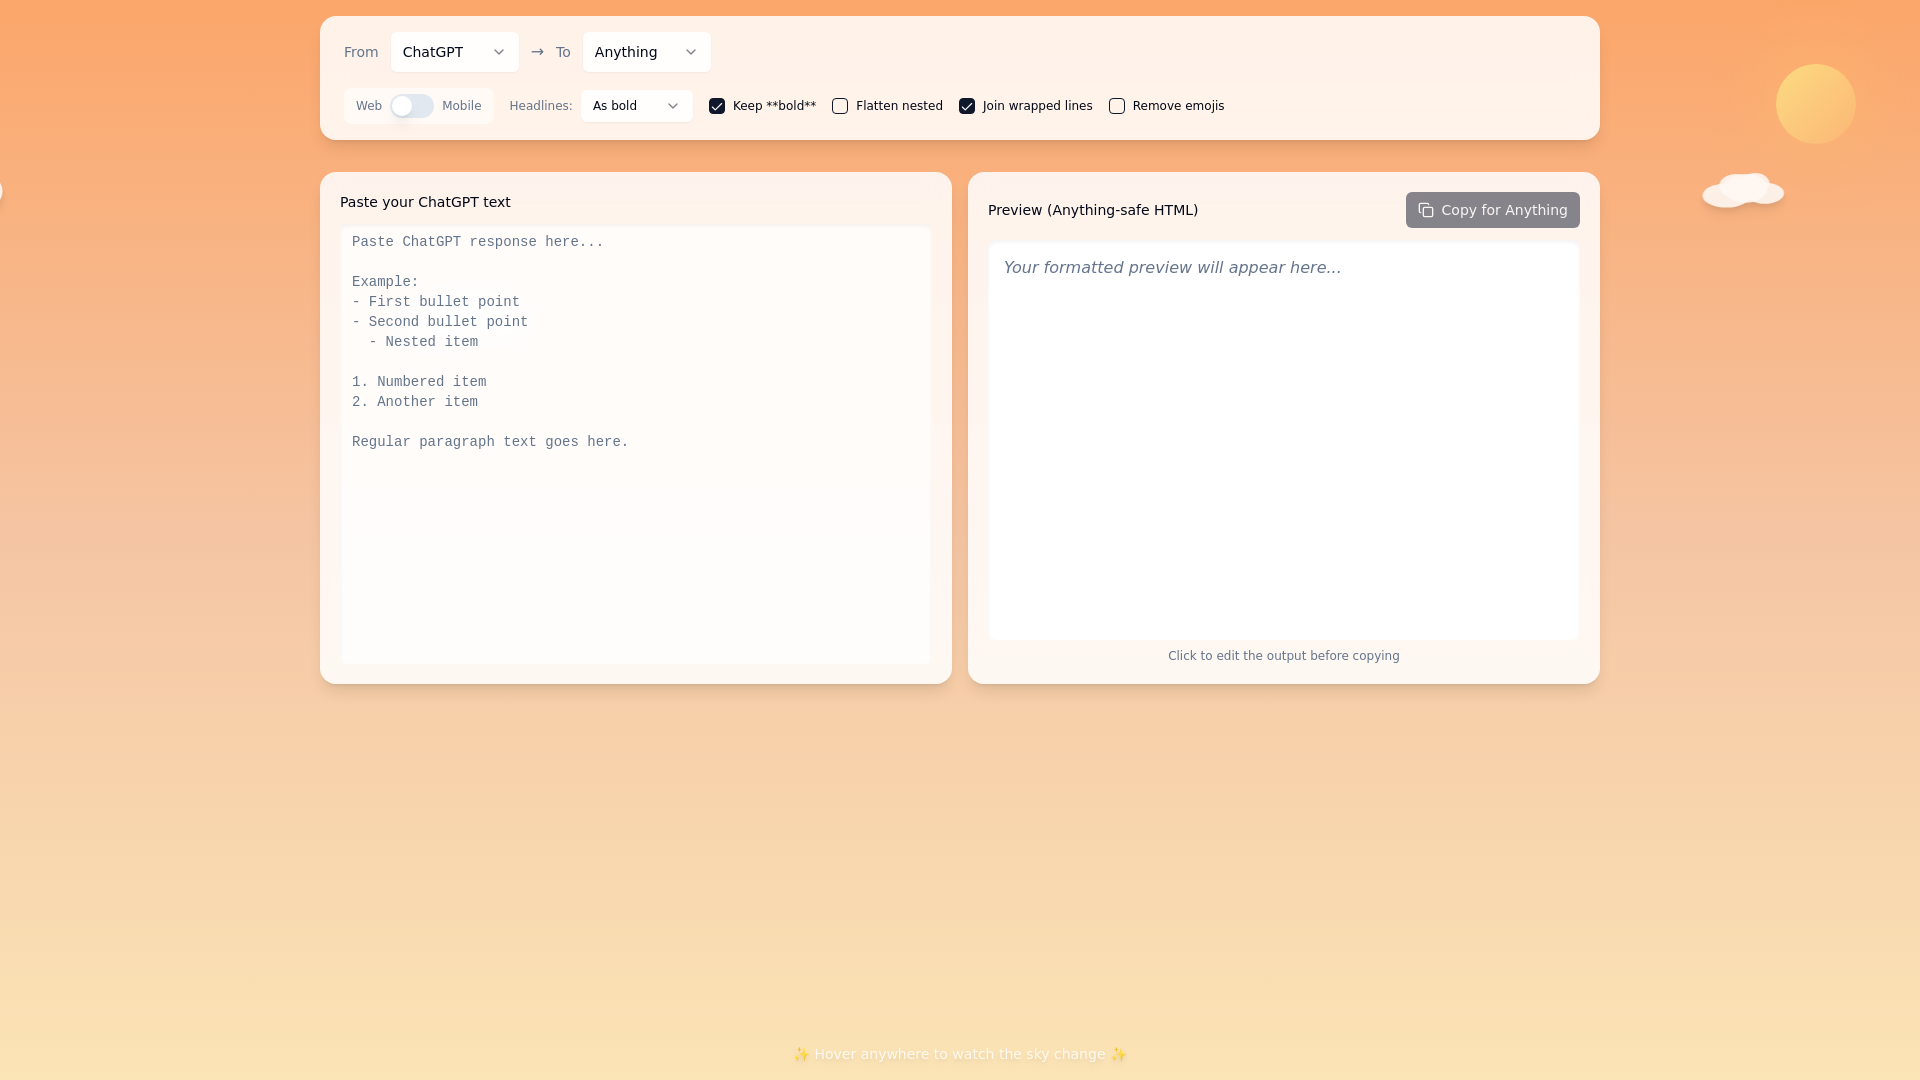1920x1080 pixels.
Task: Click the arrow icon between From and To
Action: point(538,52)
